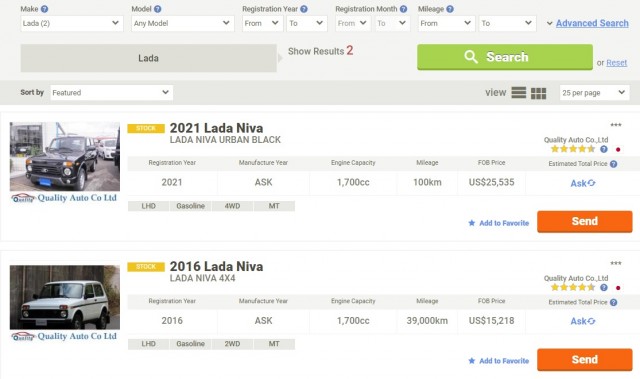Click LADA NIVA URBAN BLACK subtitle
Screen dimensions: 640x379
click(225, 140)
